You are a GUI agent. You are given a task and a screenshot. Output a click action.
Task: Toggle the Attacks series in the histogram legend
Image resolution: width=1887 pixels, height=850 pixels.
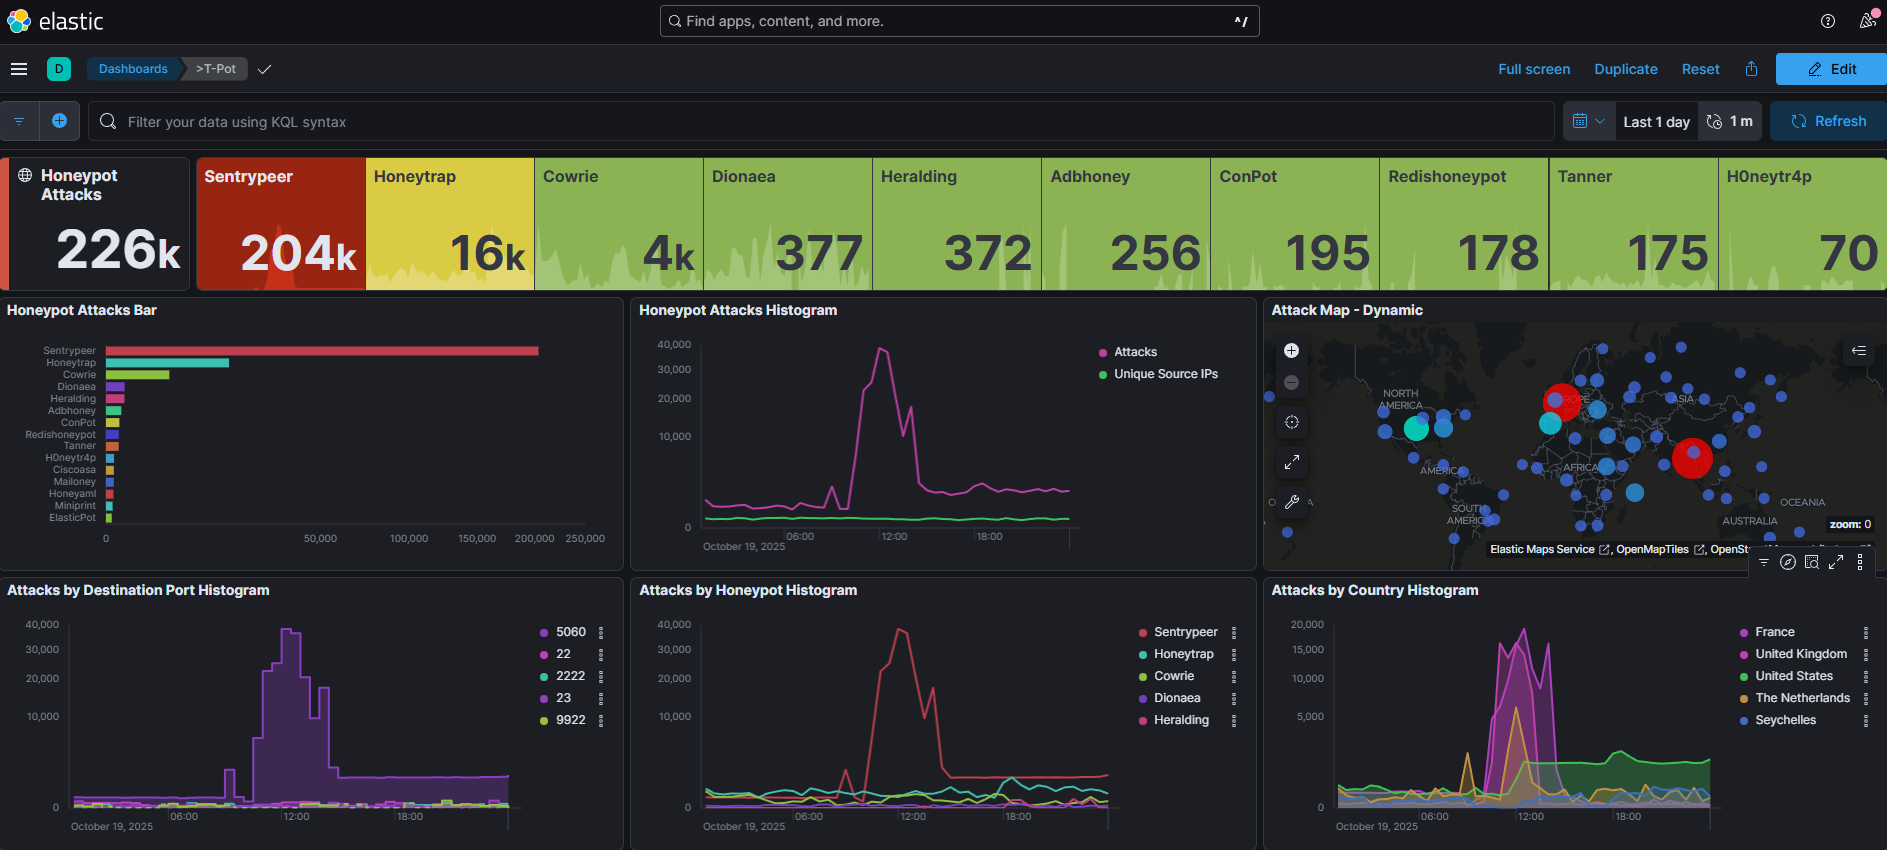pyautogui.click(x=1135, y=352)
